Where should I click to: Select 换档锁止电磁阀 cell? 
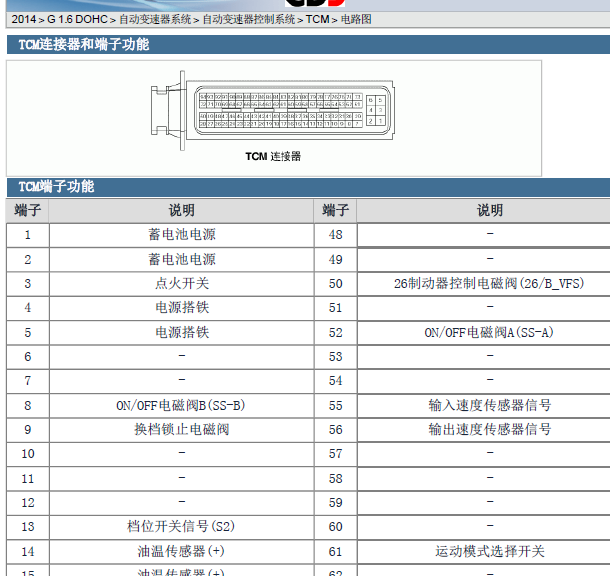[x=182, y=430]
